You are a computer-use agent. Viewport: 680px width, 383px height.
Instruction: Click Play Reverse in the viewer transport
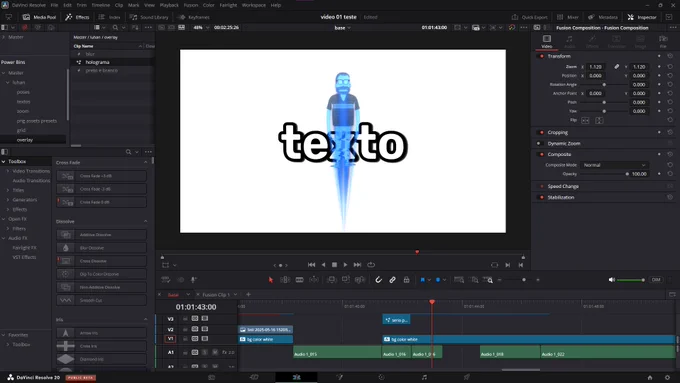coord(323,265)
